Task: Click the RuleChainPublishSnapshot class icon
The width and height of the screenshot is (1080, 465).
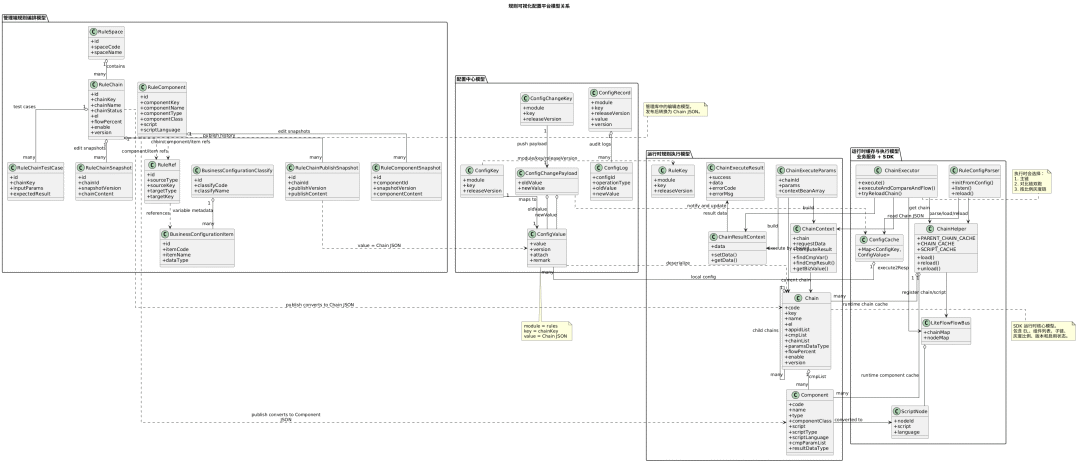Action: [291, 167]
